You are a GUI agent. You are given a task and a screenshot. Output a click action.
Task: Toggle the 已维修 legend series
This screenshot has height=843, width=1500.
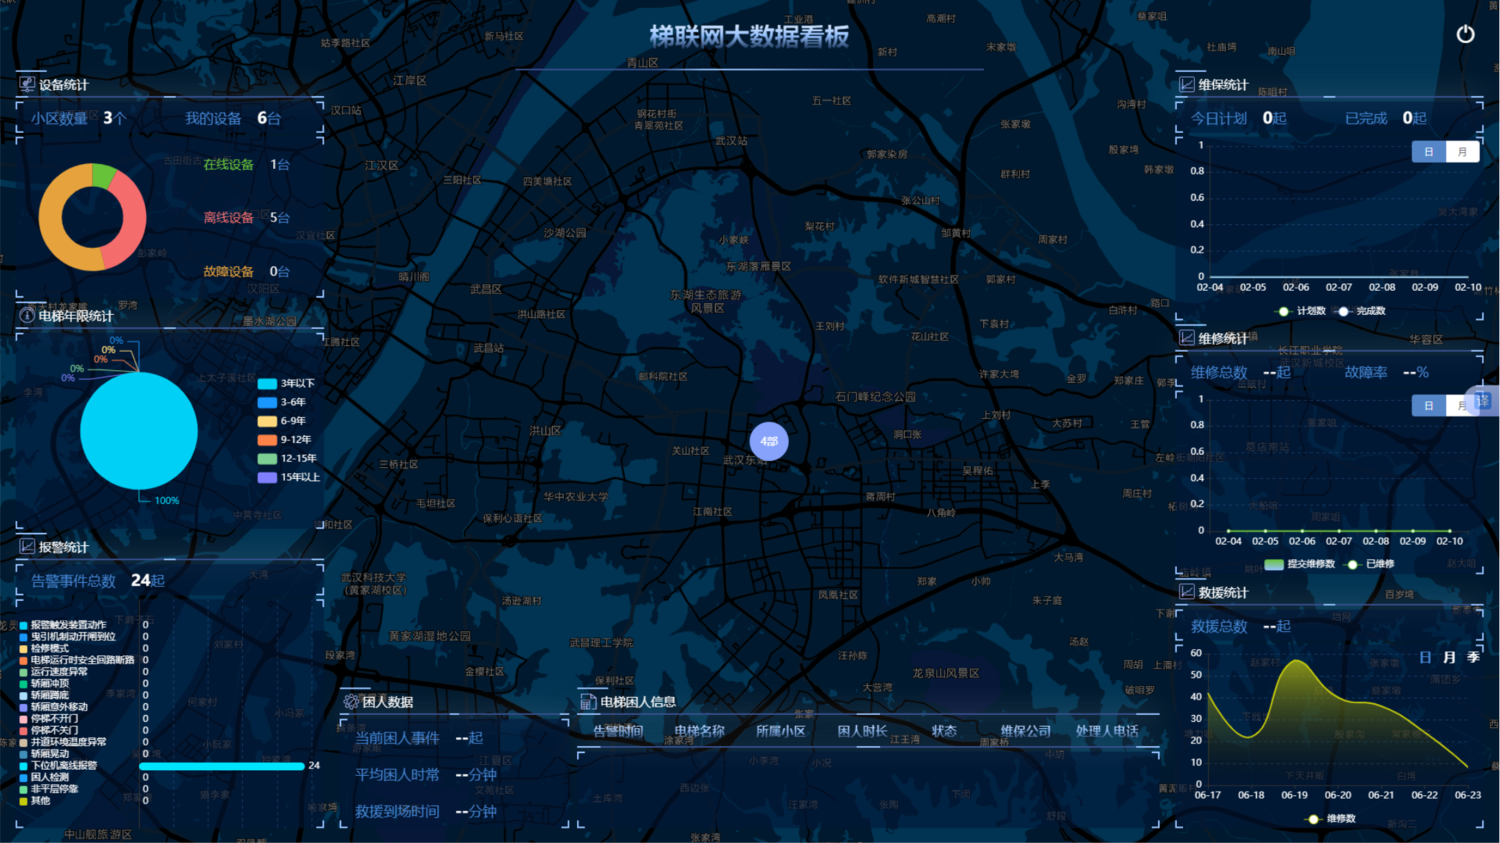click(1353, 564)
